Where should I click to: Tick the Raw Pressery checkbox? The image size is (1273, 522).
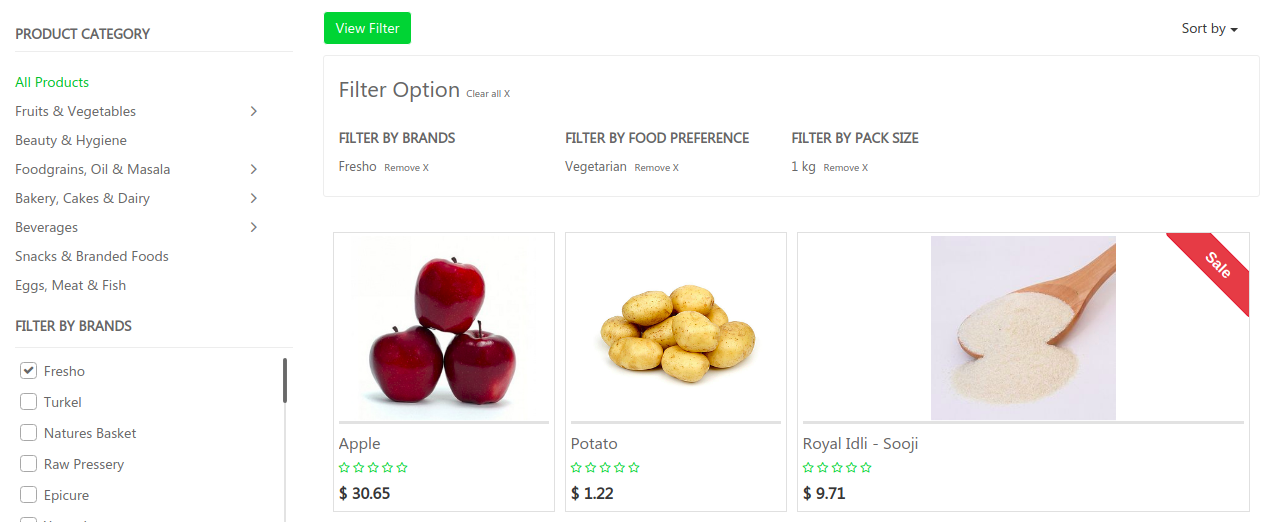[x=29, y=464]
